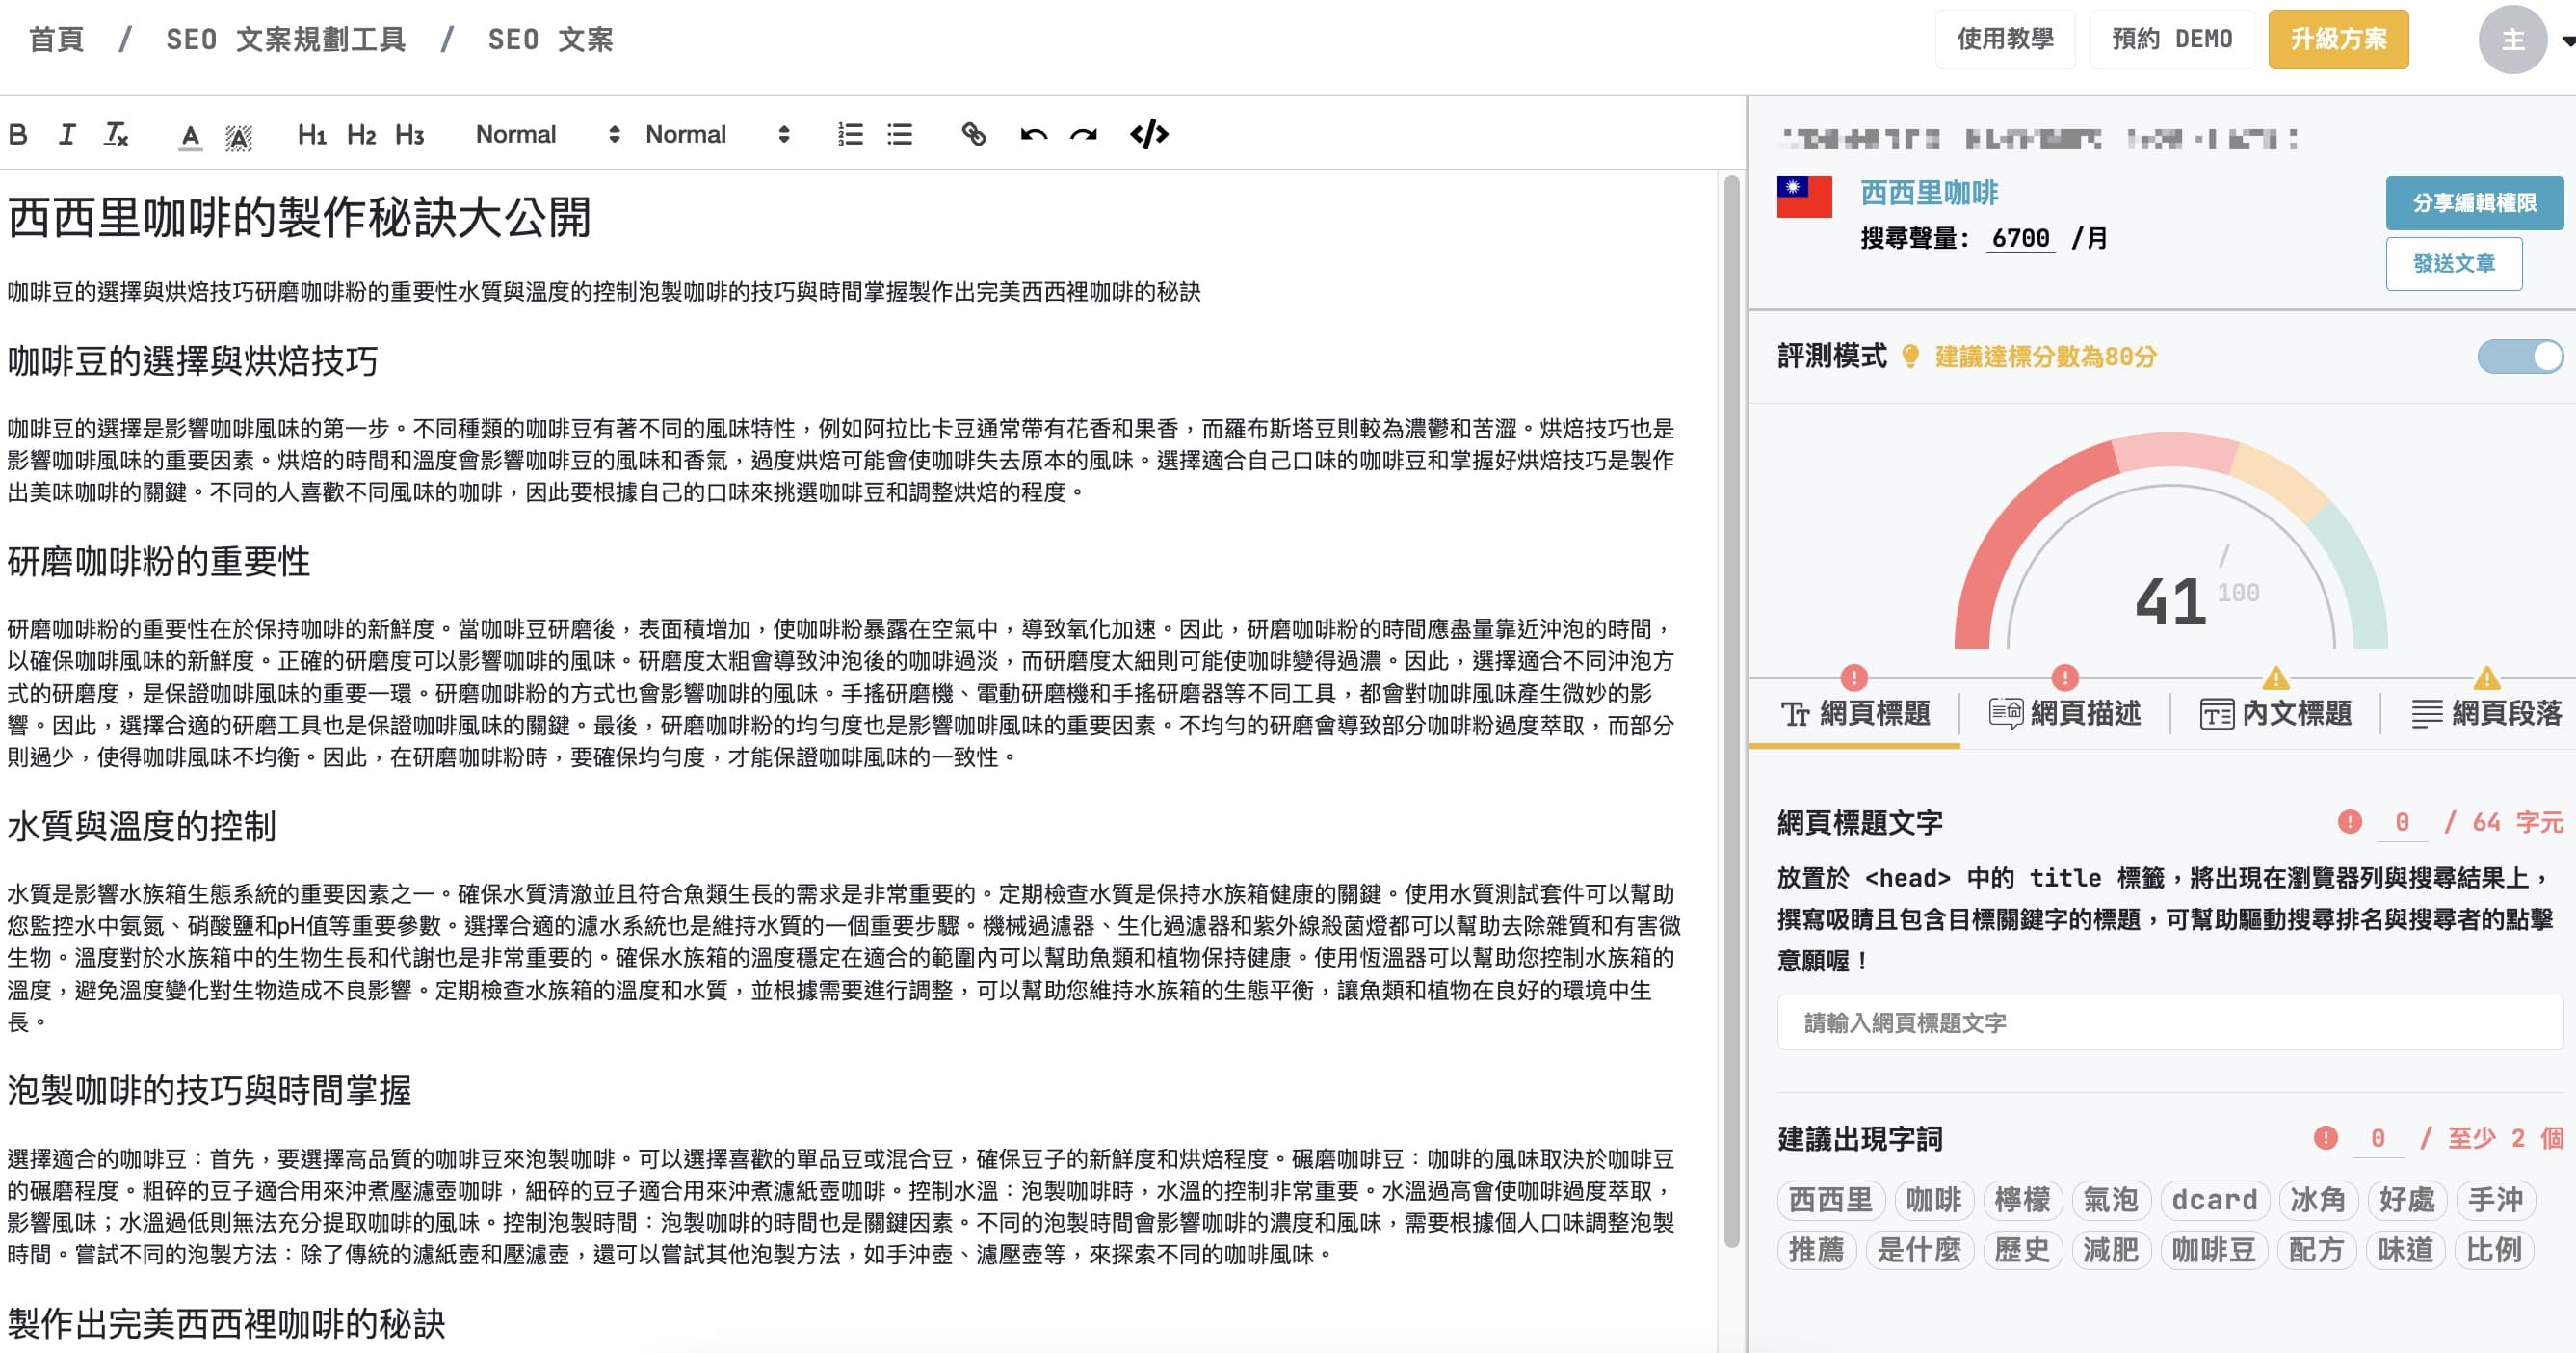This screenshot has width=2576, height=1353.
Task: Open the code view editor
Action: coord(1149,134)
